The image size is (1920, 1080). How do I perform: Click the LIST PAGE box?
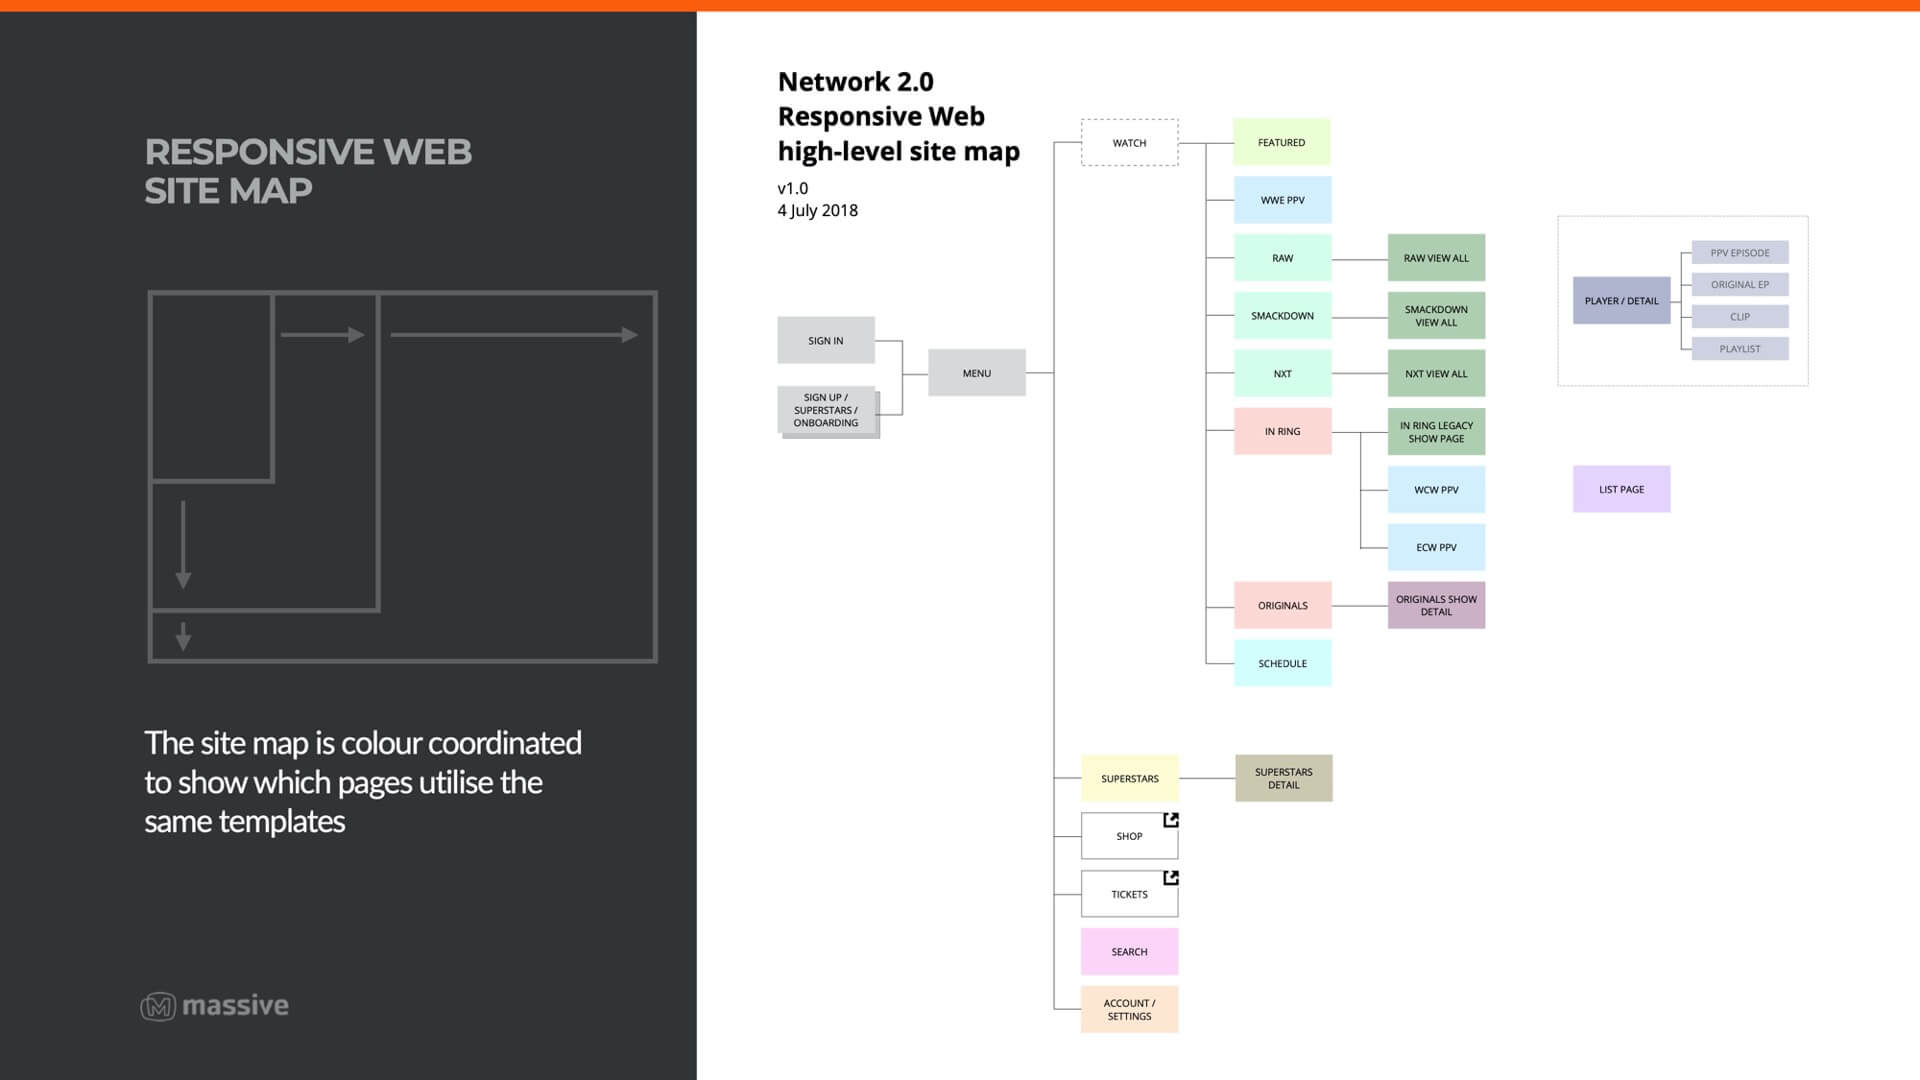point(1621,489)
